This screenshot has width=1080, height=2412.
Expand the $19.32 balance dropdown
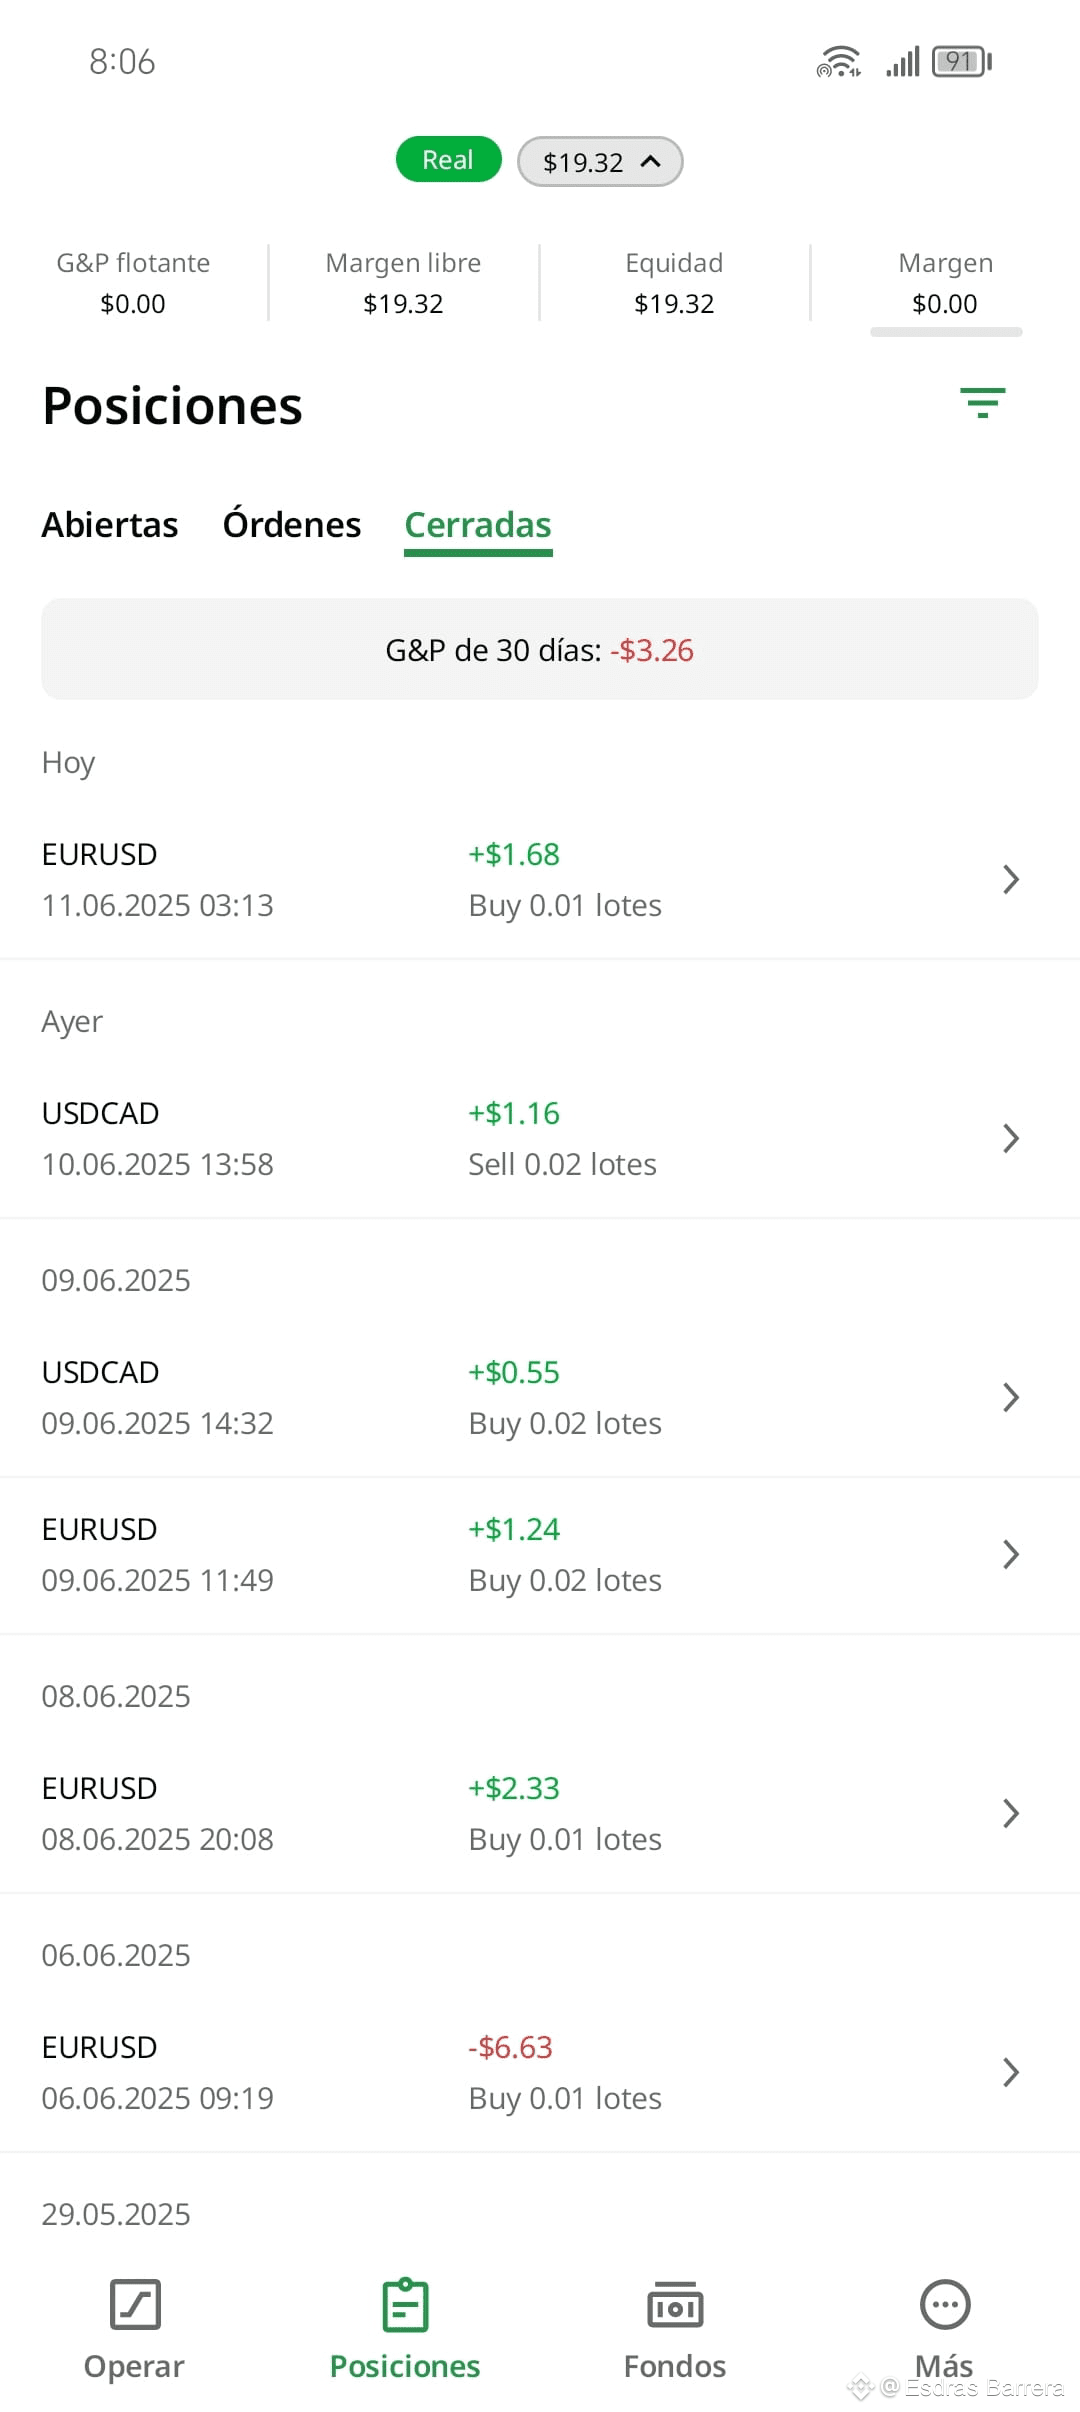(x=600, y=161)
